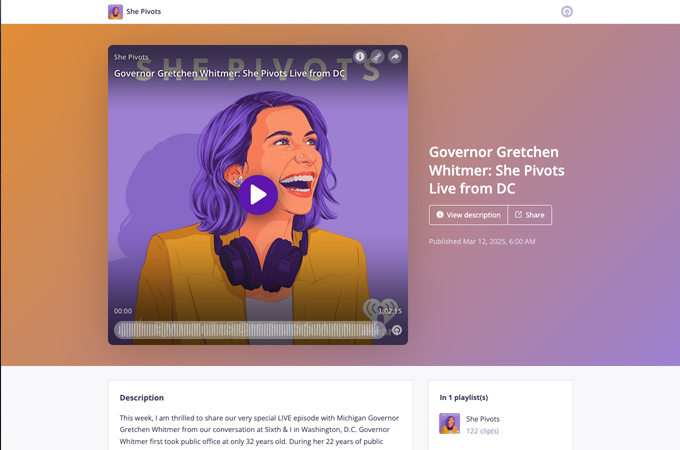680x450 pixels.
Task: Play the Governor Gretchen Whitmer episode
Action: coord(258,195)
